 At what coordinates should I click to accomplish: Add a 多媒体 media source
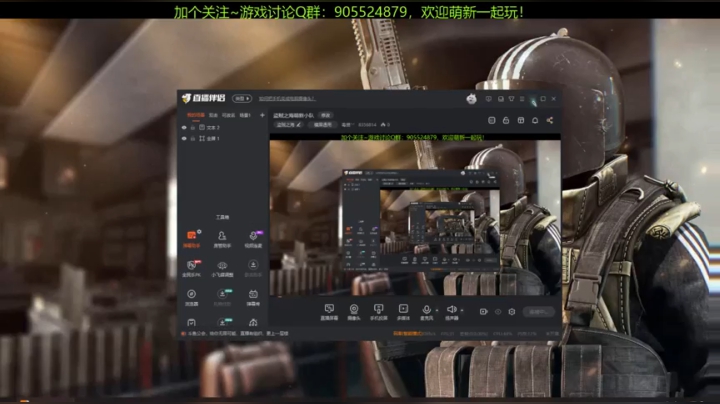coord(403,312)
